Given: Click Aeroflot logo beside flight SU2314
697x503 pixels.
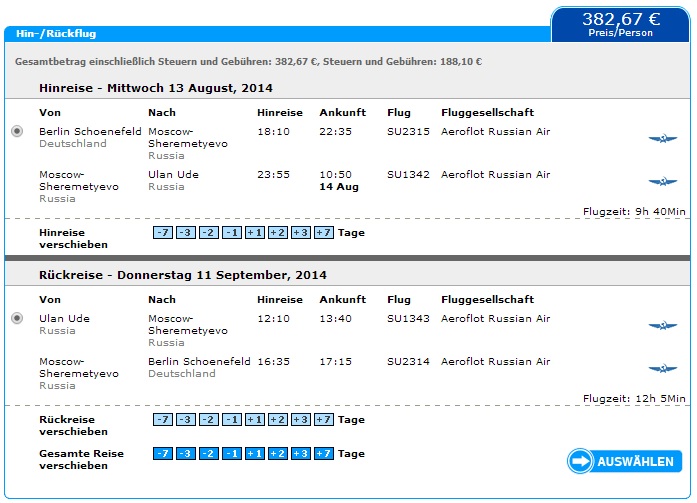Looking at the screenshot, I should (663, 368).
